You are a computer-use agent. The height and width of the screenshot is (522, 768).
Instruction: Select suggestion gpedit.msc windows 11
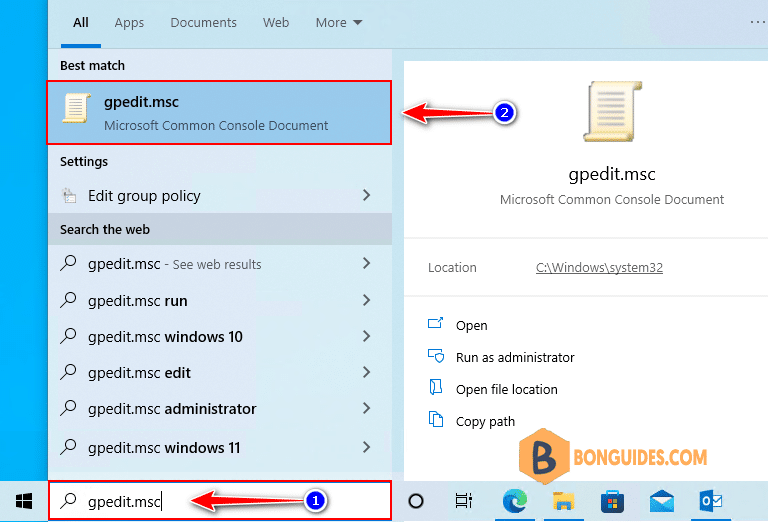pyautogui.click(x=219, y=447)
